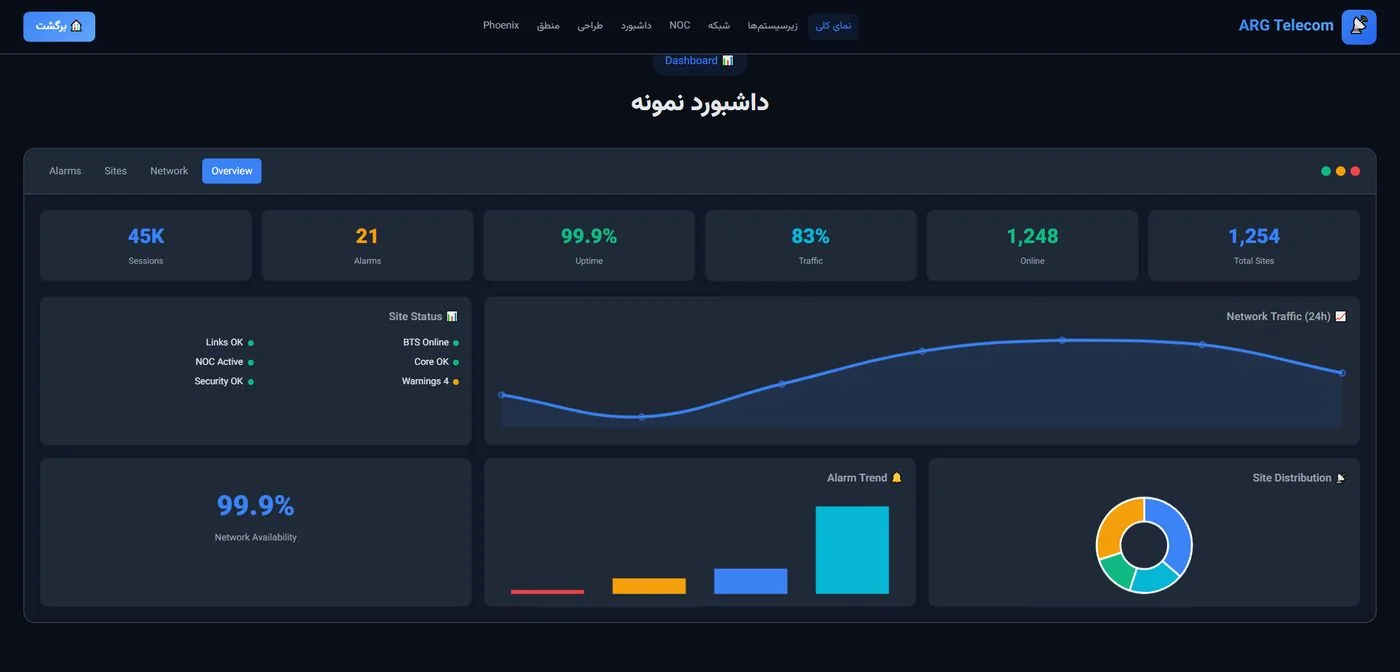This screenshot has height=672, width=1400.
Task: Click the 1,248 Online value
Action: (x=1032, y=237)
